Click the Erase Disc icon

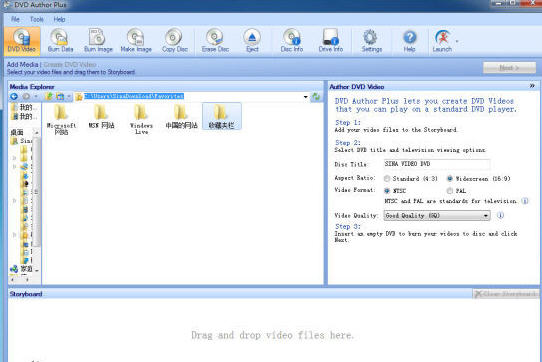215,41
